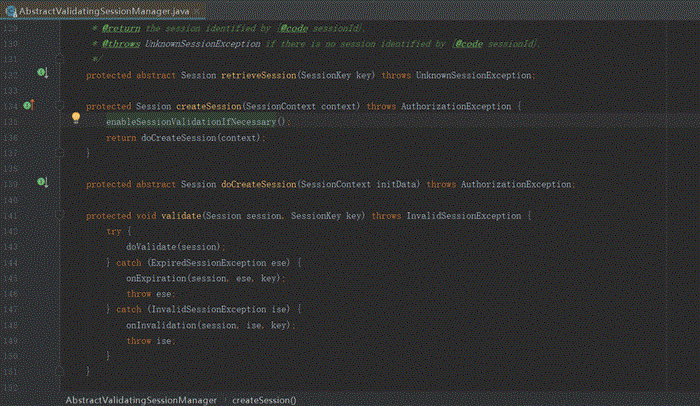Image resolution: width=700 pixels, height=406 pixels.
Task: Collapse the Javadoc comment end fold marker
Action: click(59, 59)
